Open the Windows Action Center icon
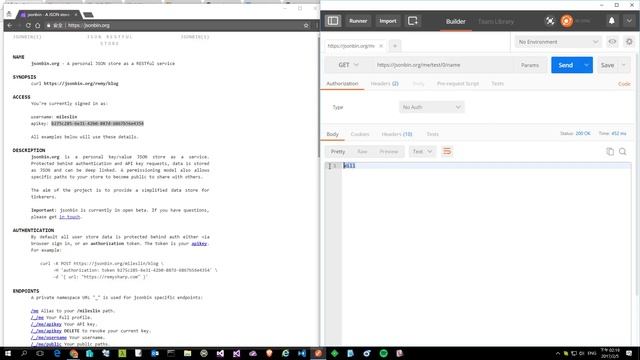This screenshot has width=640, height=360. pos(629,353)
